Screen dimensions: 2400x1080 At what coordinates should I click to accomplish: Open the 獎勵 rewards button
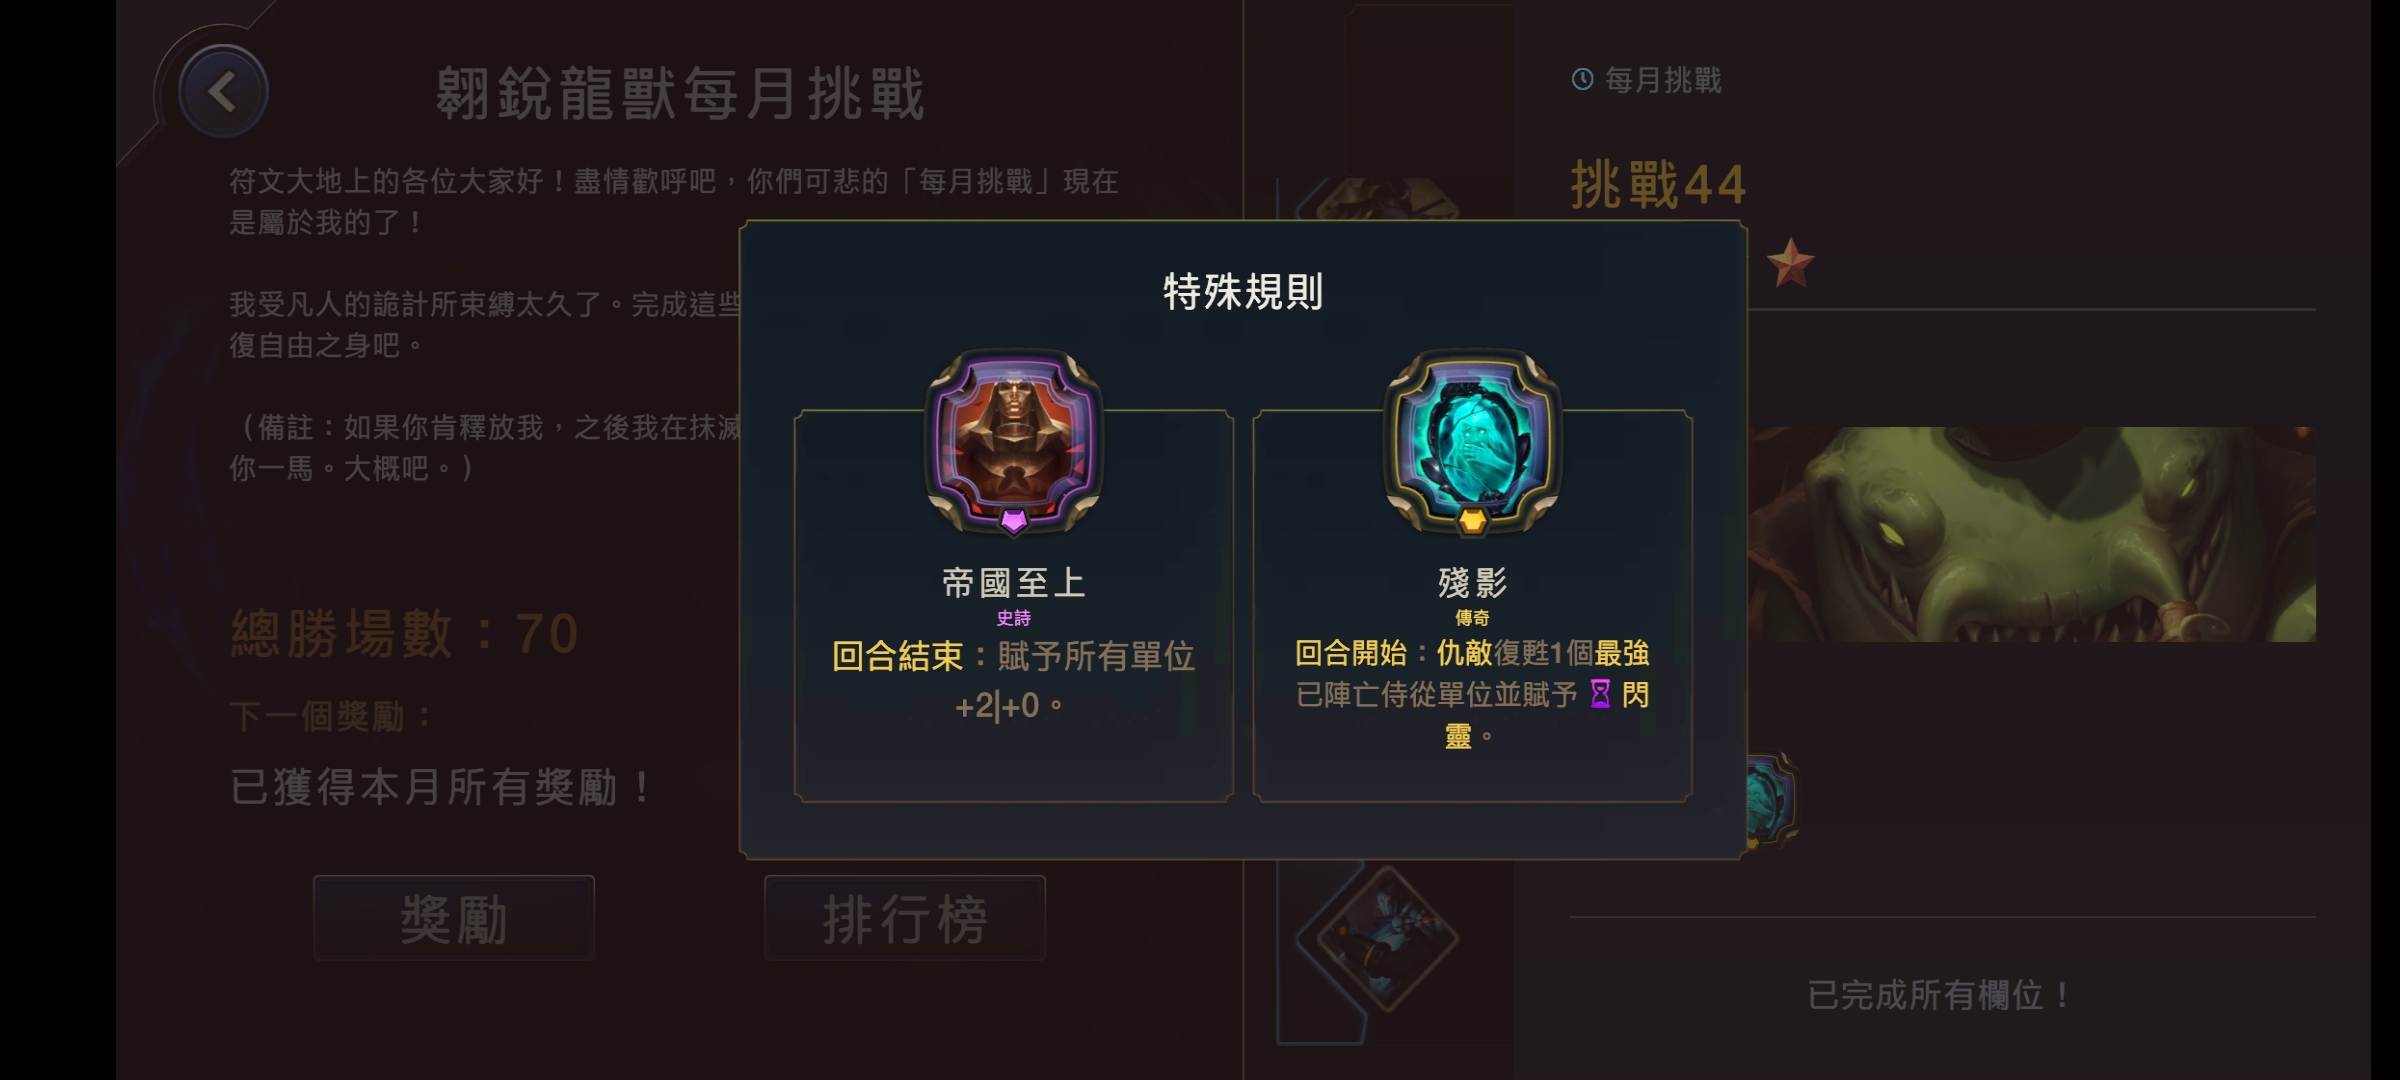pyautogui.click(x=454, y=918)
